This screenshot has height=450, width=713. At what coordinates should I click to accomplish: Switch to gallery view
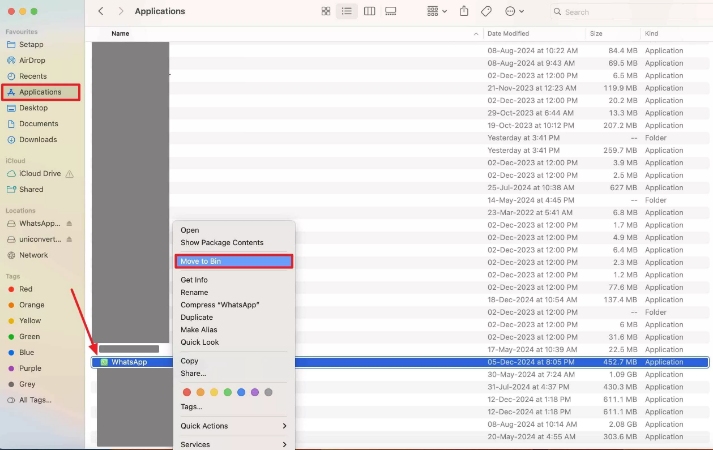coord(391,11)
